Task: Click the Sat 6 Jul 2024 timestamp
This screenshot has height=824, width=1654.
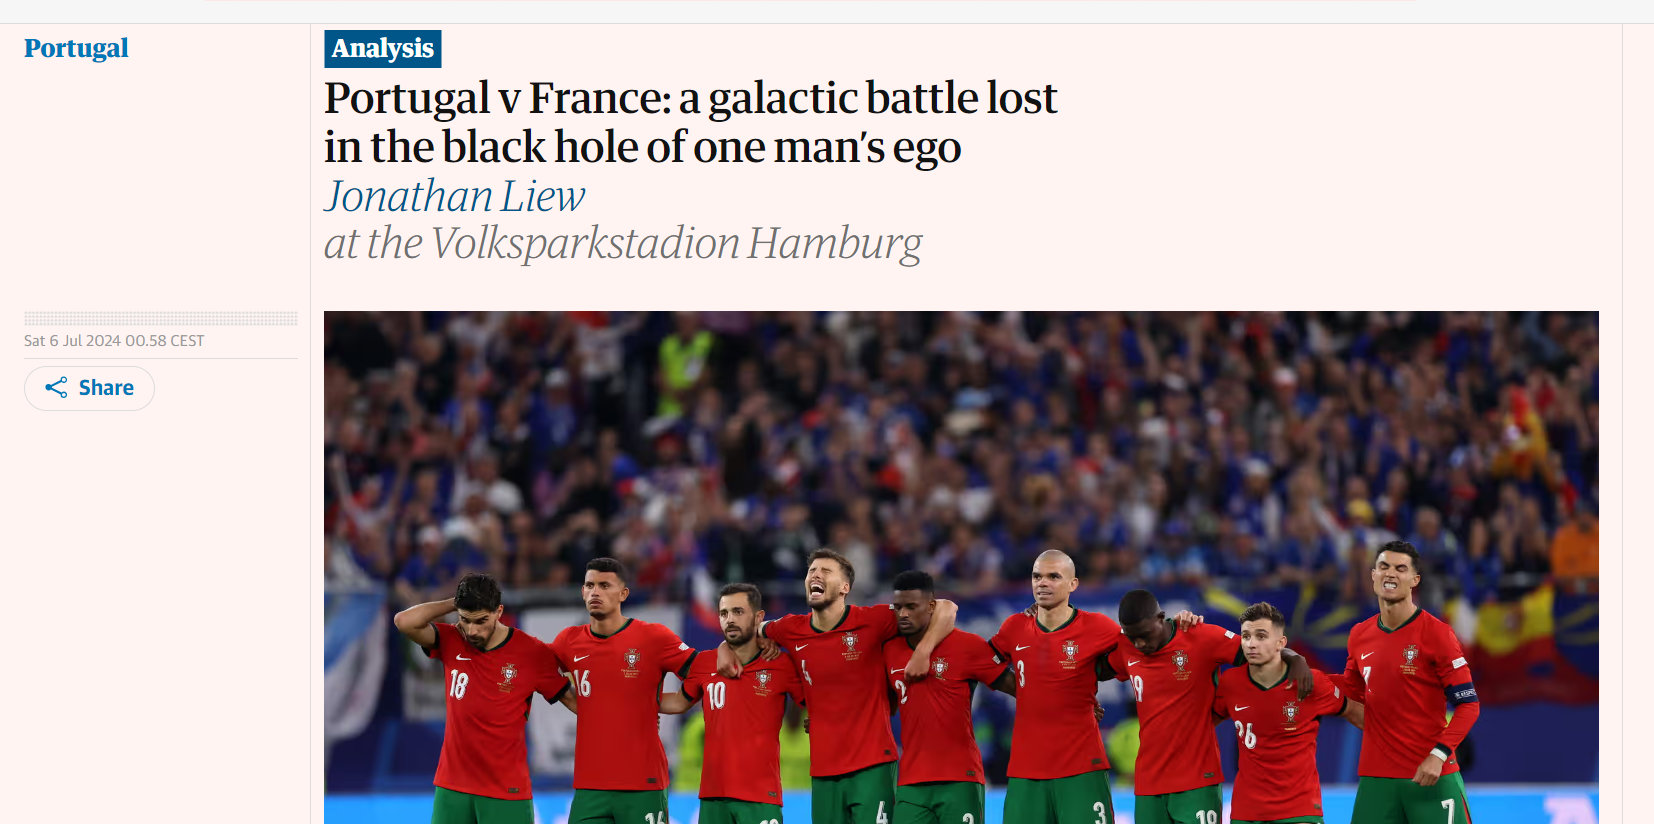Action: [114, 341]
